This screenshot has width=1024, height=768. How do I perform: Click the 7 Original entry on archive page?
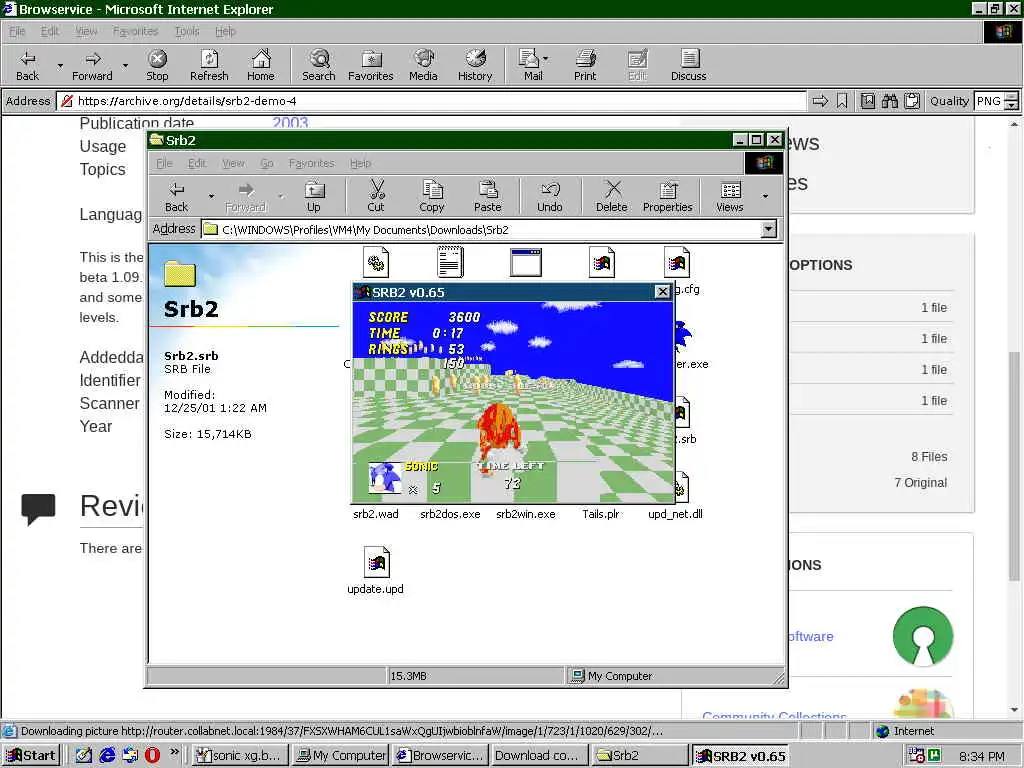pos(920,483)
